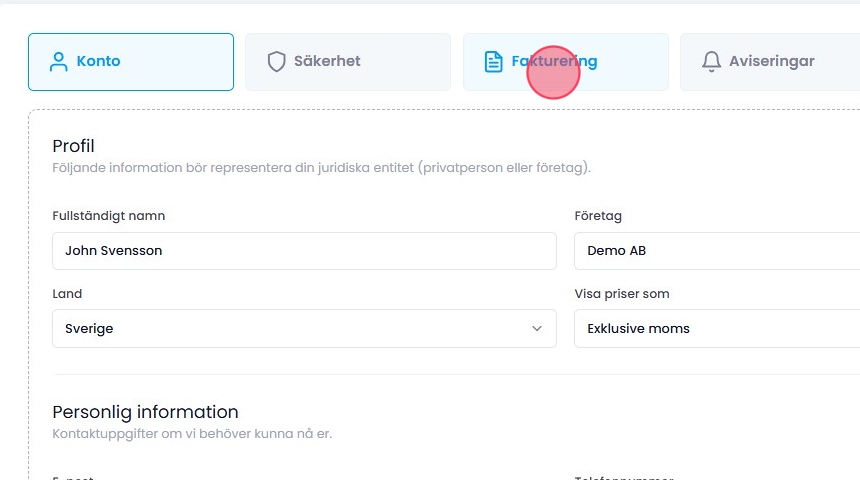Click the Företag field containing Demo AB

716,251
